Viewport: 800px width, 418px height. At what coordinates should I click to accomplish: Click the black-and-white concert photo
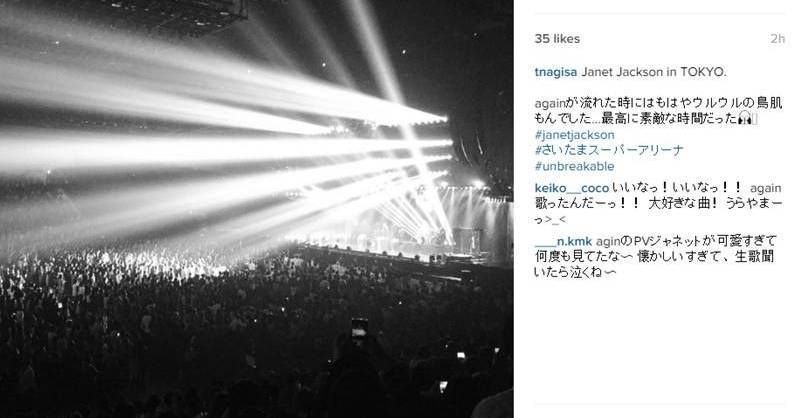point(257,209)
